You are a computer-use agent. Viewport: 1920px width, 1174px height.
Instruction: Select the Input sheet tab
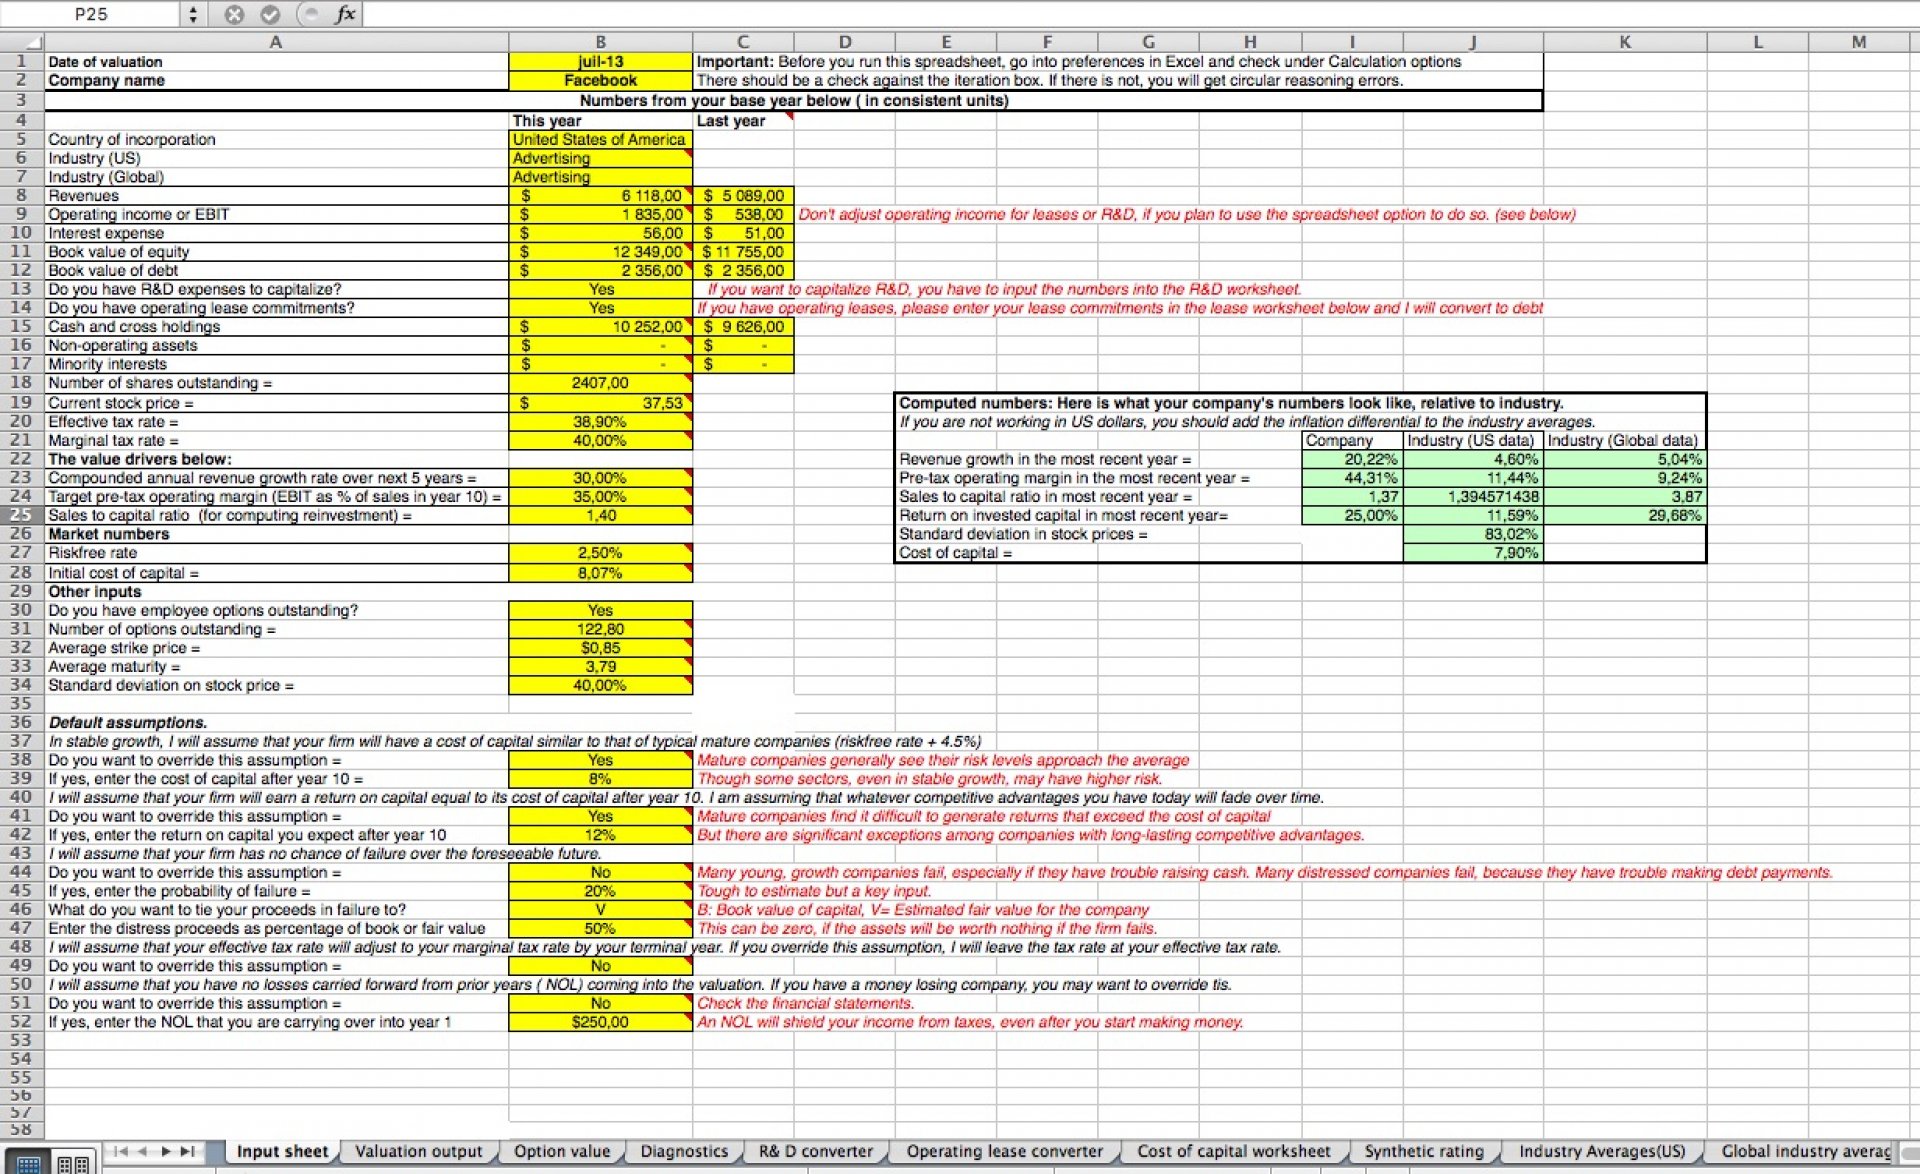(x=282, y=1151)
